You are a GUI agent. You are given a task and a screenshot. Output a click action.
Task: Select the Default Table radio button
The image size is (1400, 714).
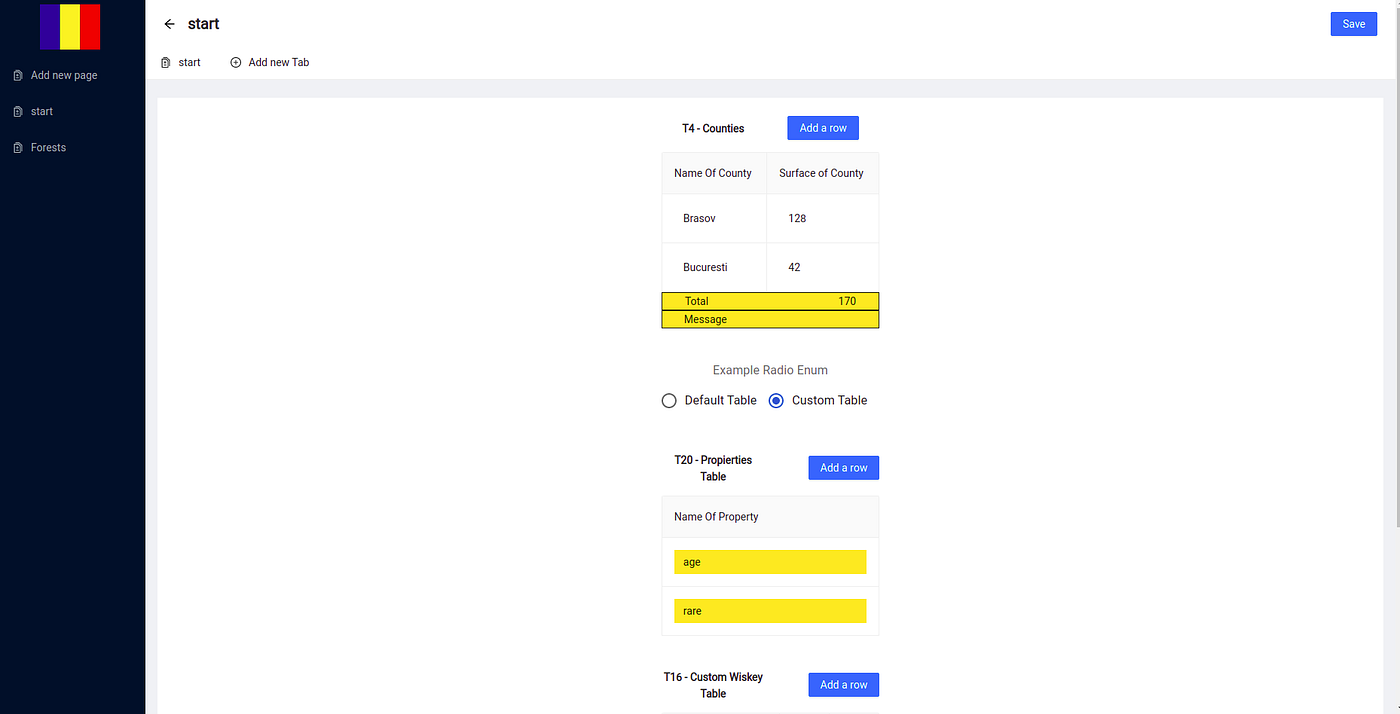[670, 400]
